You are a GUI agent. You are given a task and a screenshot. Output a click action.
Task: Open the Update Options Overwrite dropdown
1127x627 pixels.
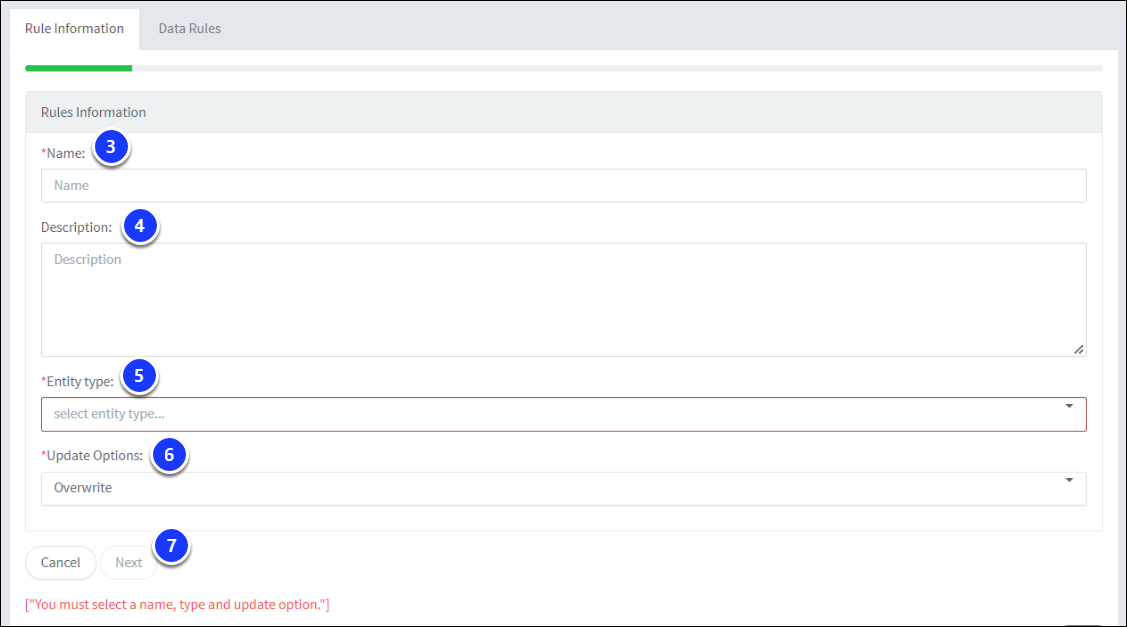coord(564,488)
